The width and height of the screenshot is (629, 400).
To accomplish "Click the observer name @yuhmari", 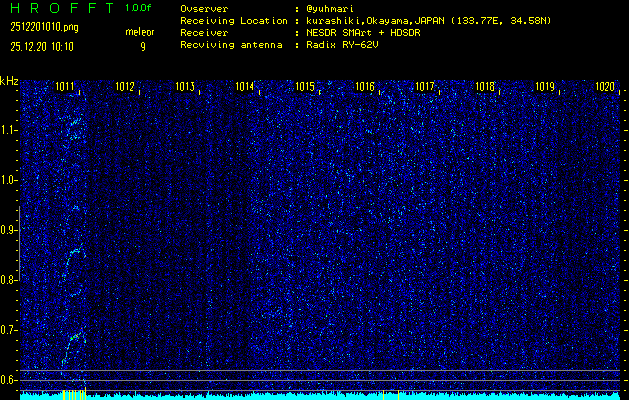I will 330,9.
